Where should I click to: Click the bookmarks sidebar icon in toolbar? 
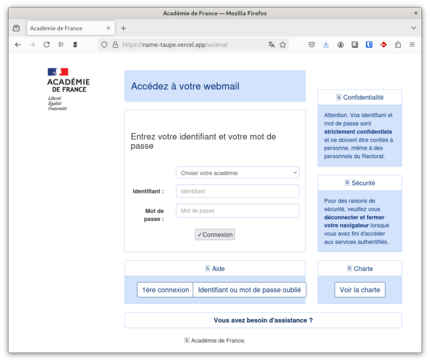pos(355,44)
